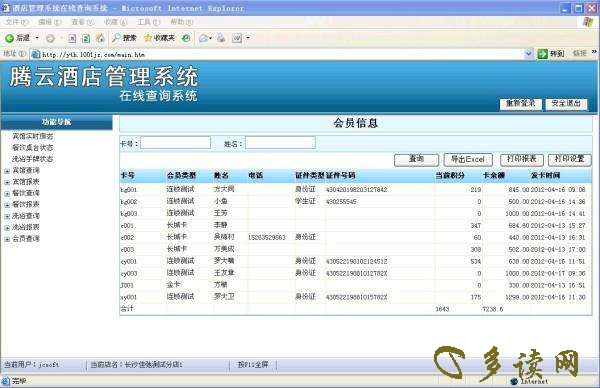This screenshot has width=600, height=388.
Task: Click the 打印设置 button
Action: point(569,160)
